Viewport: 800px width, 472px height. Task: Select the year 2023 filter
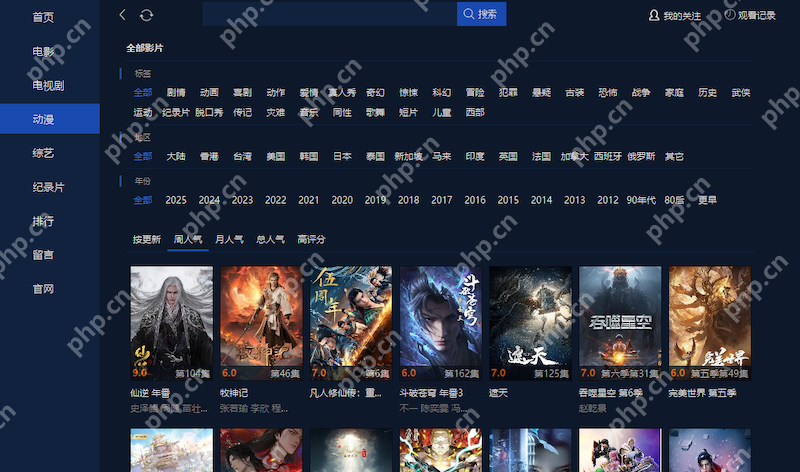pyautogui.click(x=242, y=200)
